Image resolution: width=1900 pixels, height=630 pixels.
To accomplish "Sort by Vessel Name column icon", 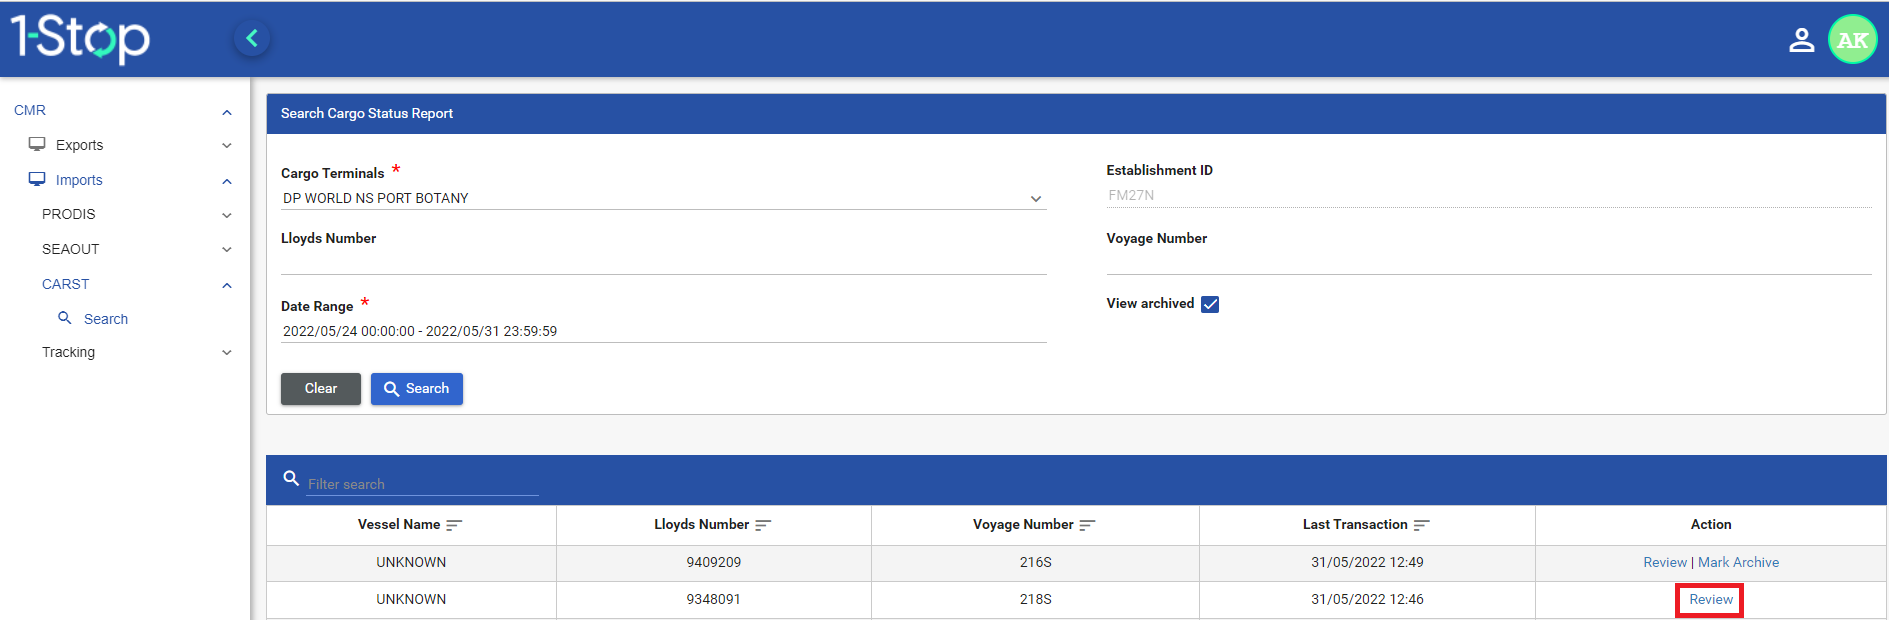I will (454, 525).
